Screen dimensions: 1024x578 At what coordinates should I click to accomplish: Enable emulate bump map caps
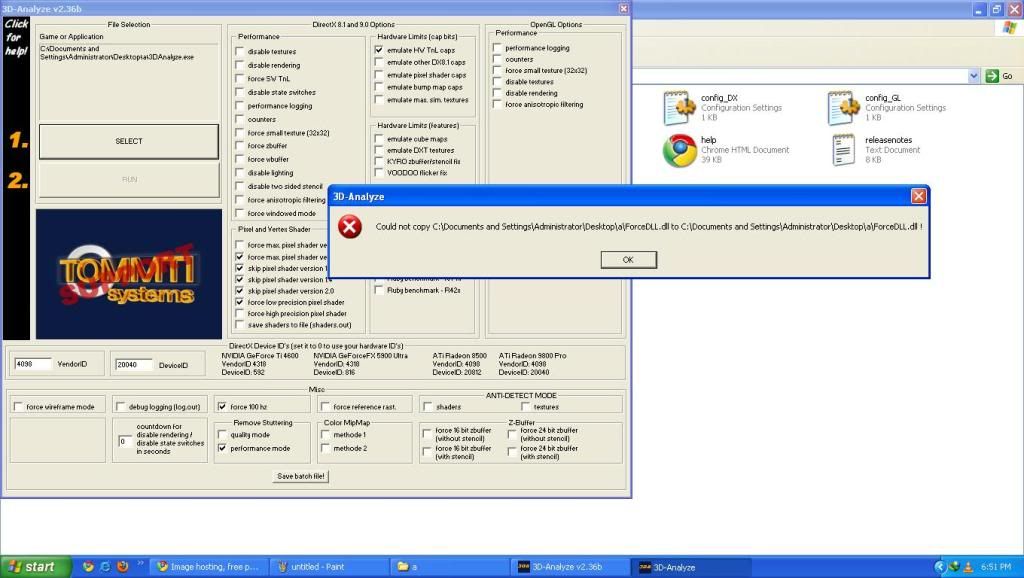coord(379,87)
